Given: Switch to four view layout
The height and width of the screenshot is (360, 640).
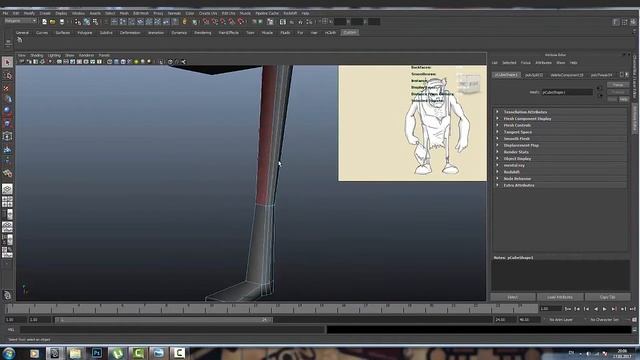Looking at the screenshot, I should click(x=7, y=202).
